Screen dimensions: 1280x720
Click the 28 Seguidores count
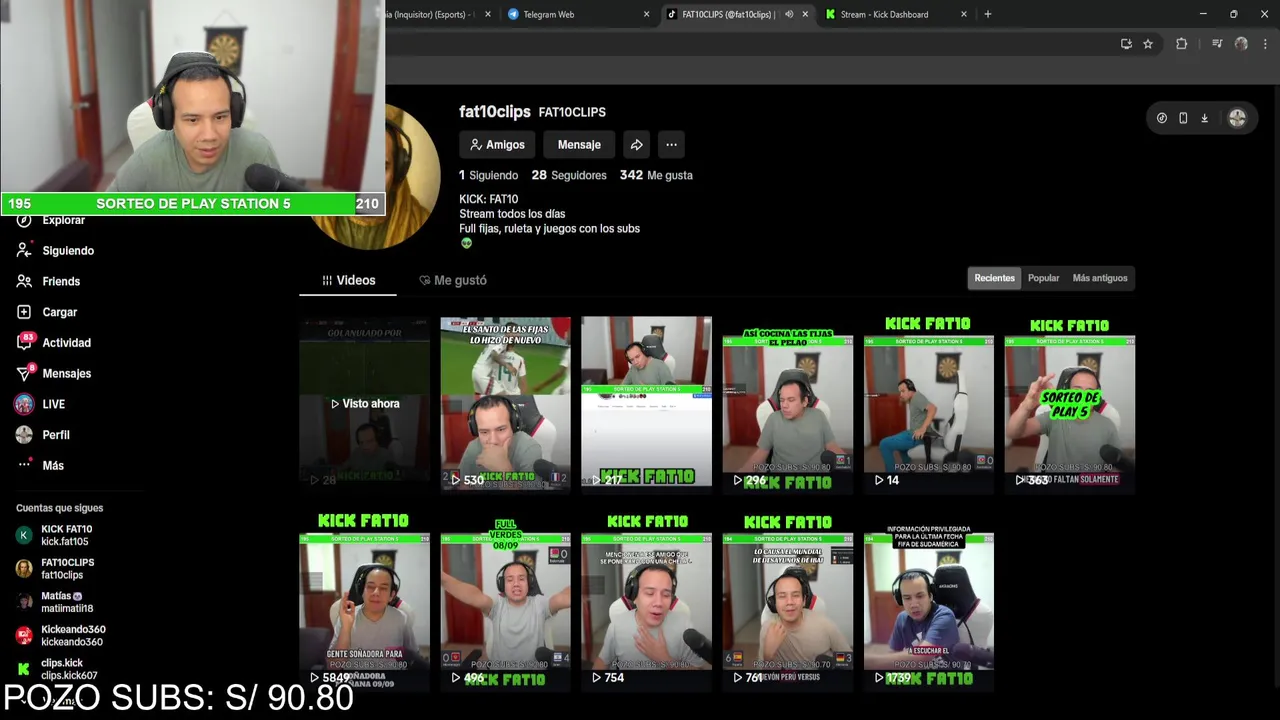point(569,175)
